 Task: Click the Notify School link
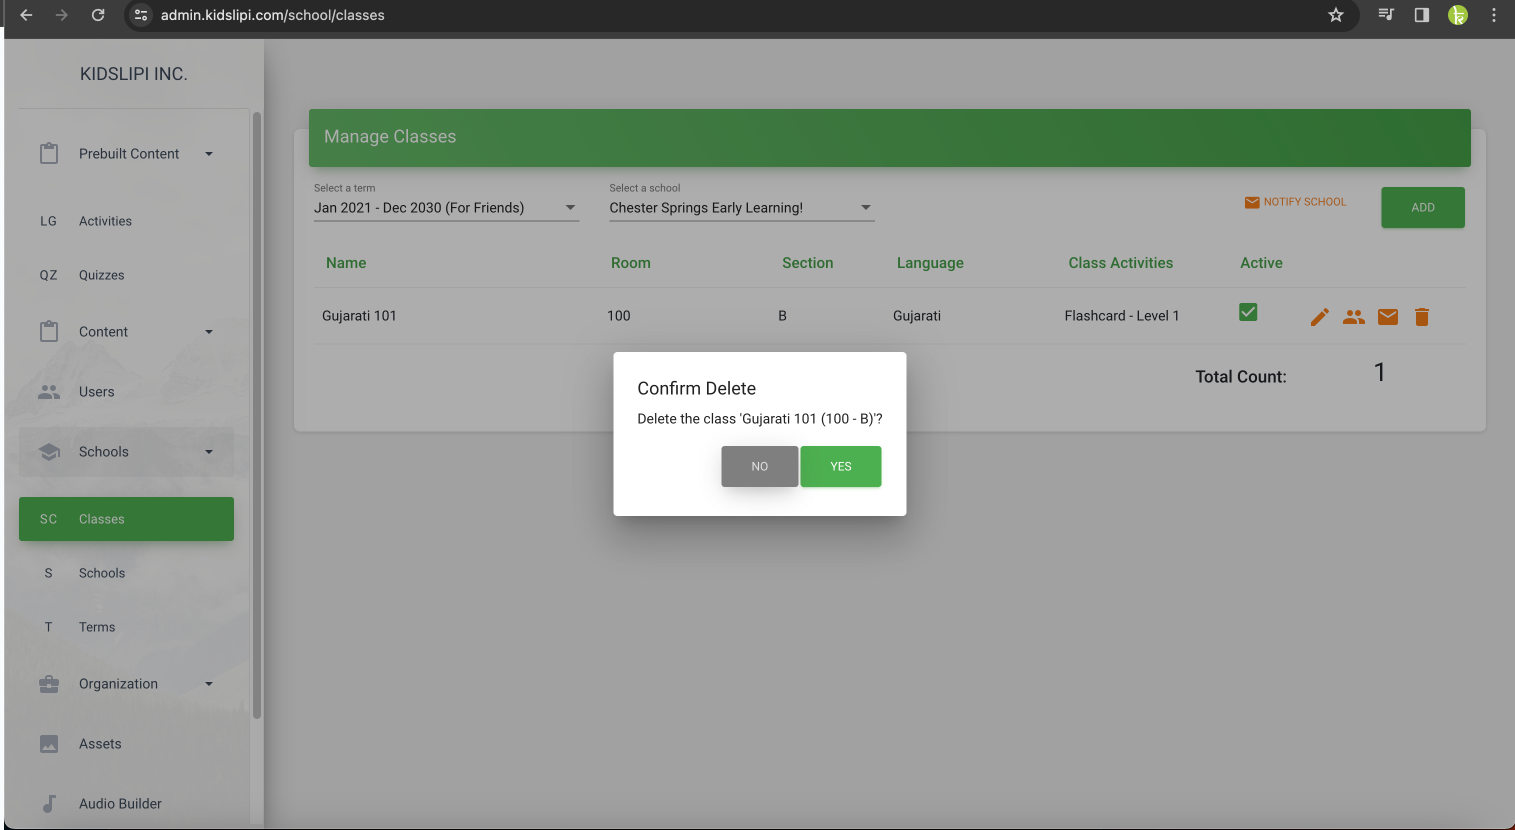tap(1295, 202)
